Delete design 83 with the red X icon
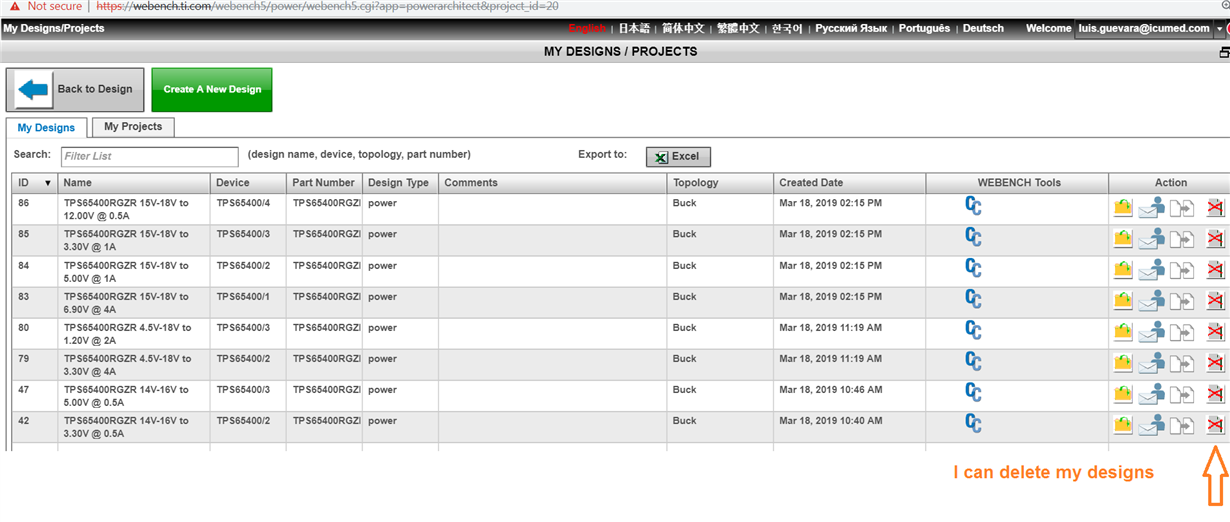The height and width of the screenshot is (522, 1230). (x=1215, y=301)
